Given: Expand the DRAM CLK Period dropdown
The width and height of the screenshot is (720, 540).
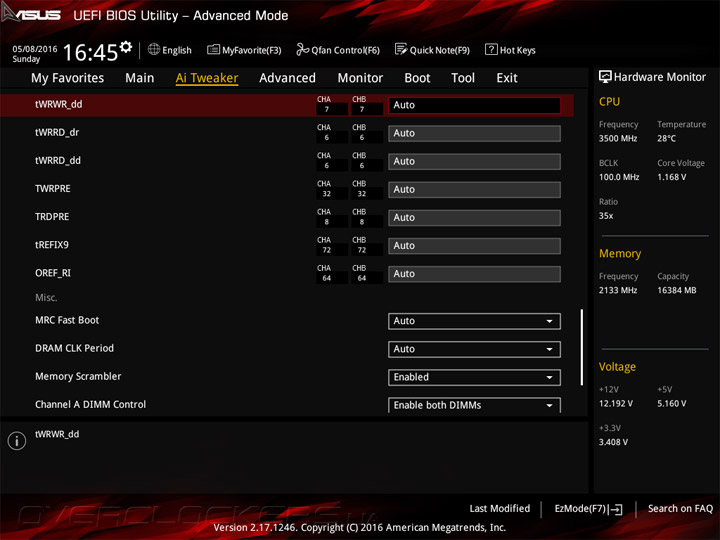Looking at the screenshot, I should coord(474,349).
